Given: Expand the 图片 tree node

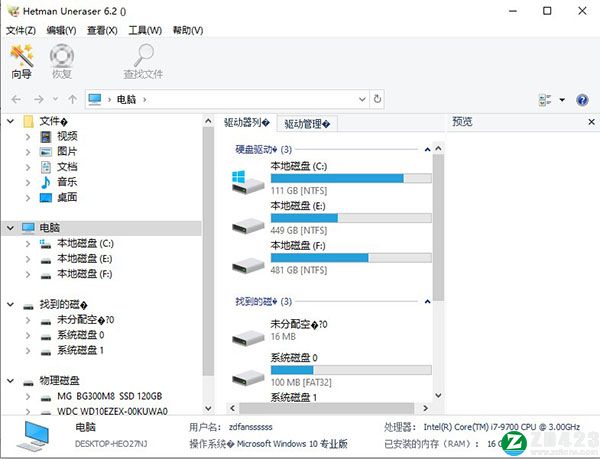Looking at the screenshot, I should [28, 152].
